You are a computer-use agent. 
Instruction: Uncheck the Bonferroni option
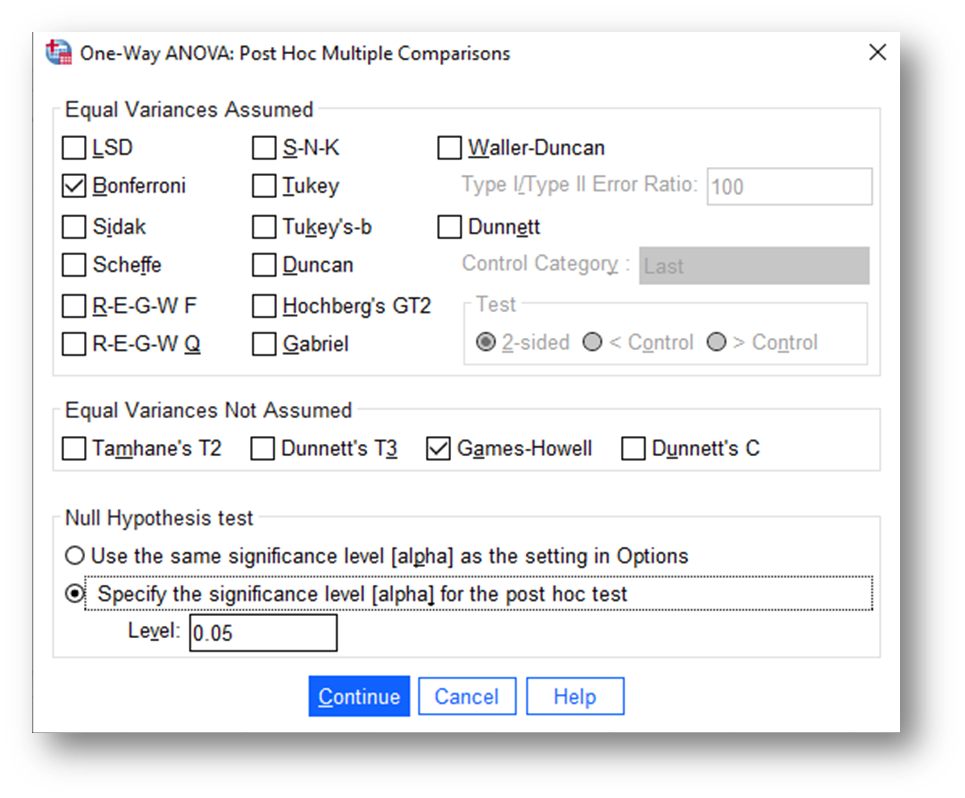74,186
